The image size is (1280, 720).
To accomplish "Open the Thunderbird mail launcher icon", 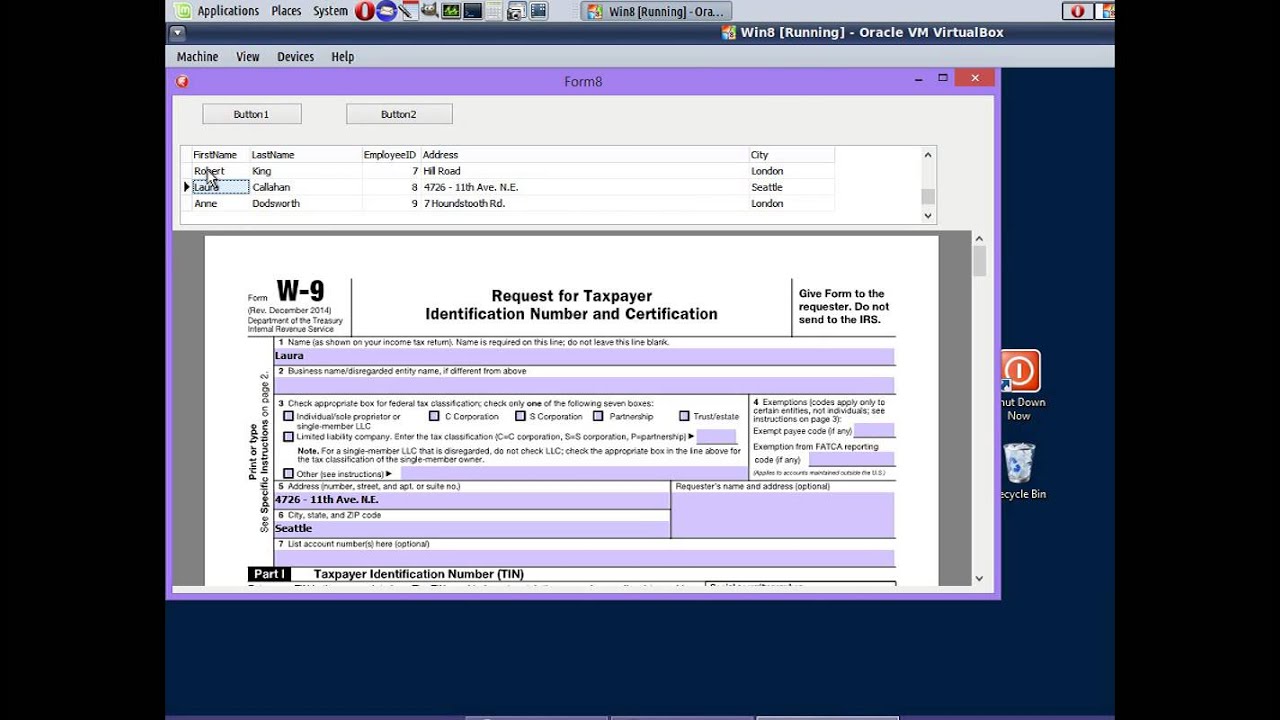I will point(386,11).
